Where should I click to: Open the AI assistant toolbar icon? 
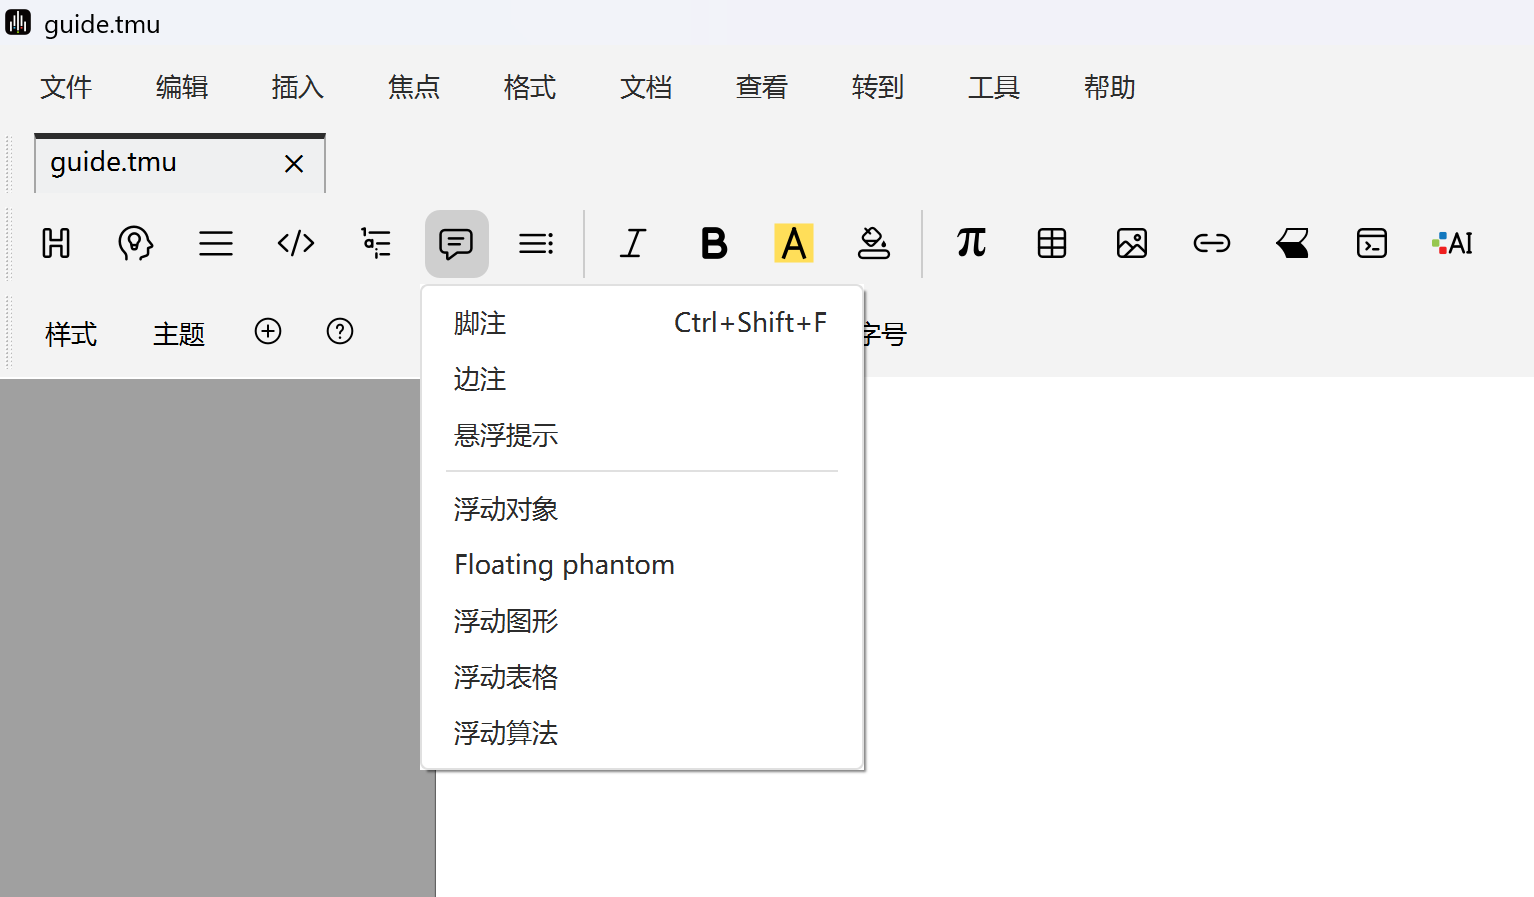pyautogui.click(x=1452, y=243)
